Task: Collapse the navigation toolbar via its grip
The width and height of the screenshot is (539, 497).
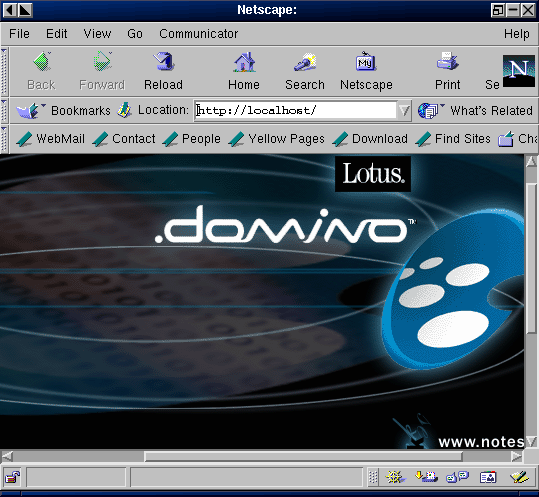Action: [x=4, y=72]
